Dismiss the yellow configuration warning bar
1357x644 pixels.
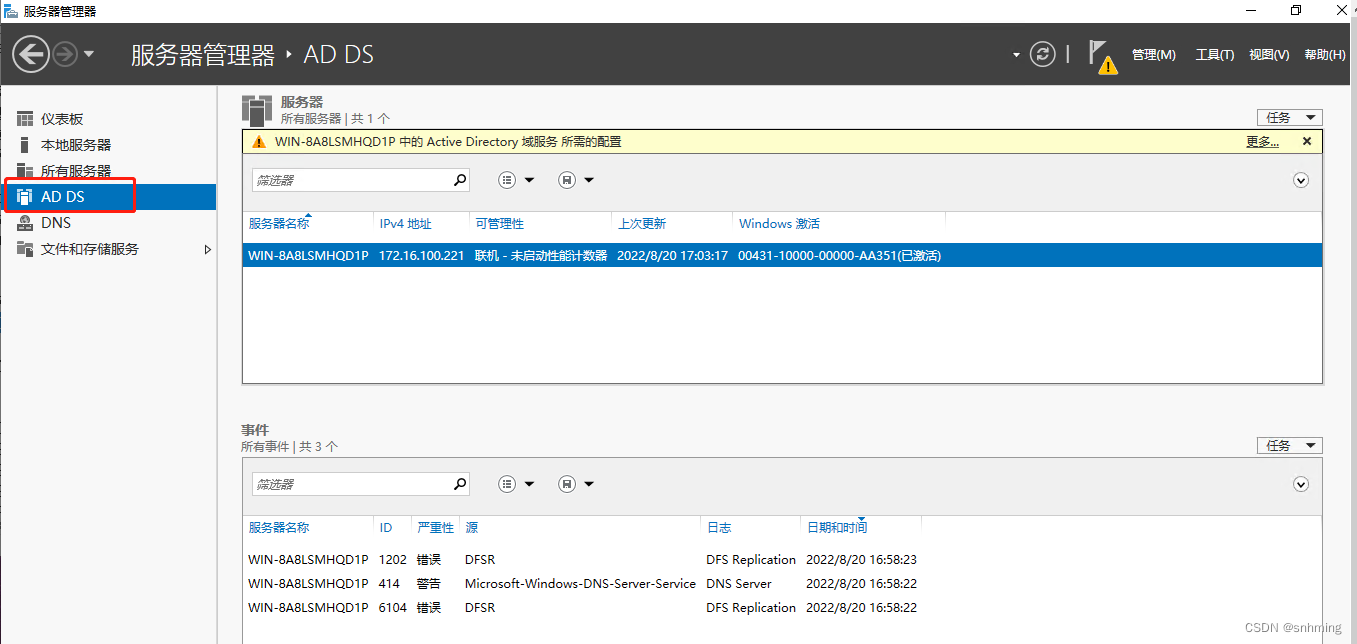1306,142
